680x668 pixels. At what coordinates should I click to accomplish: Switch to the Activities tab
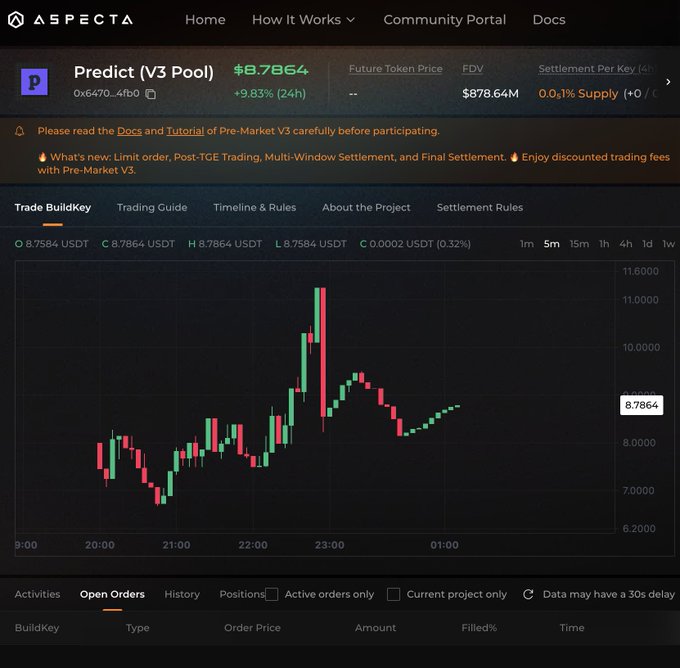click(37, 594)
